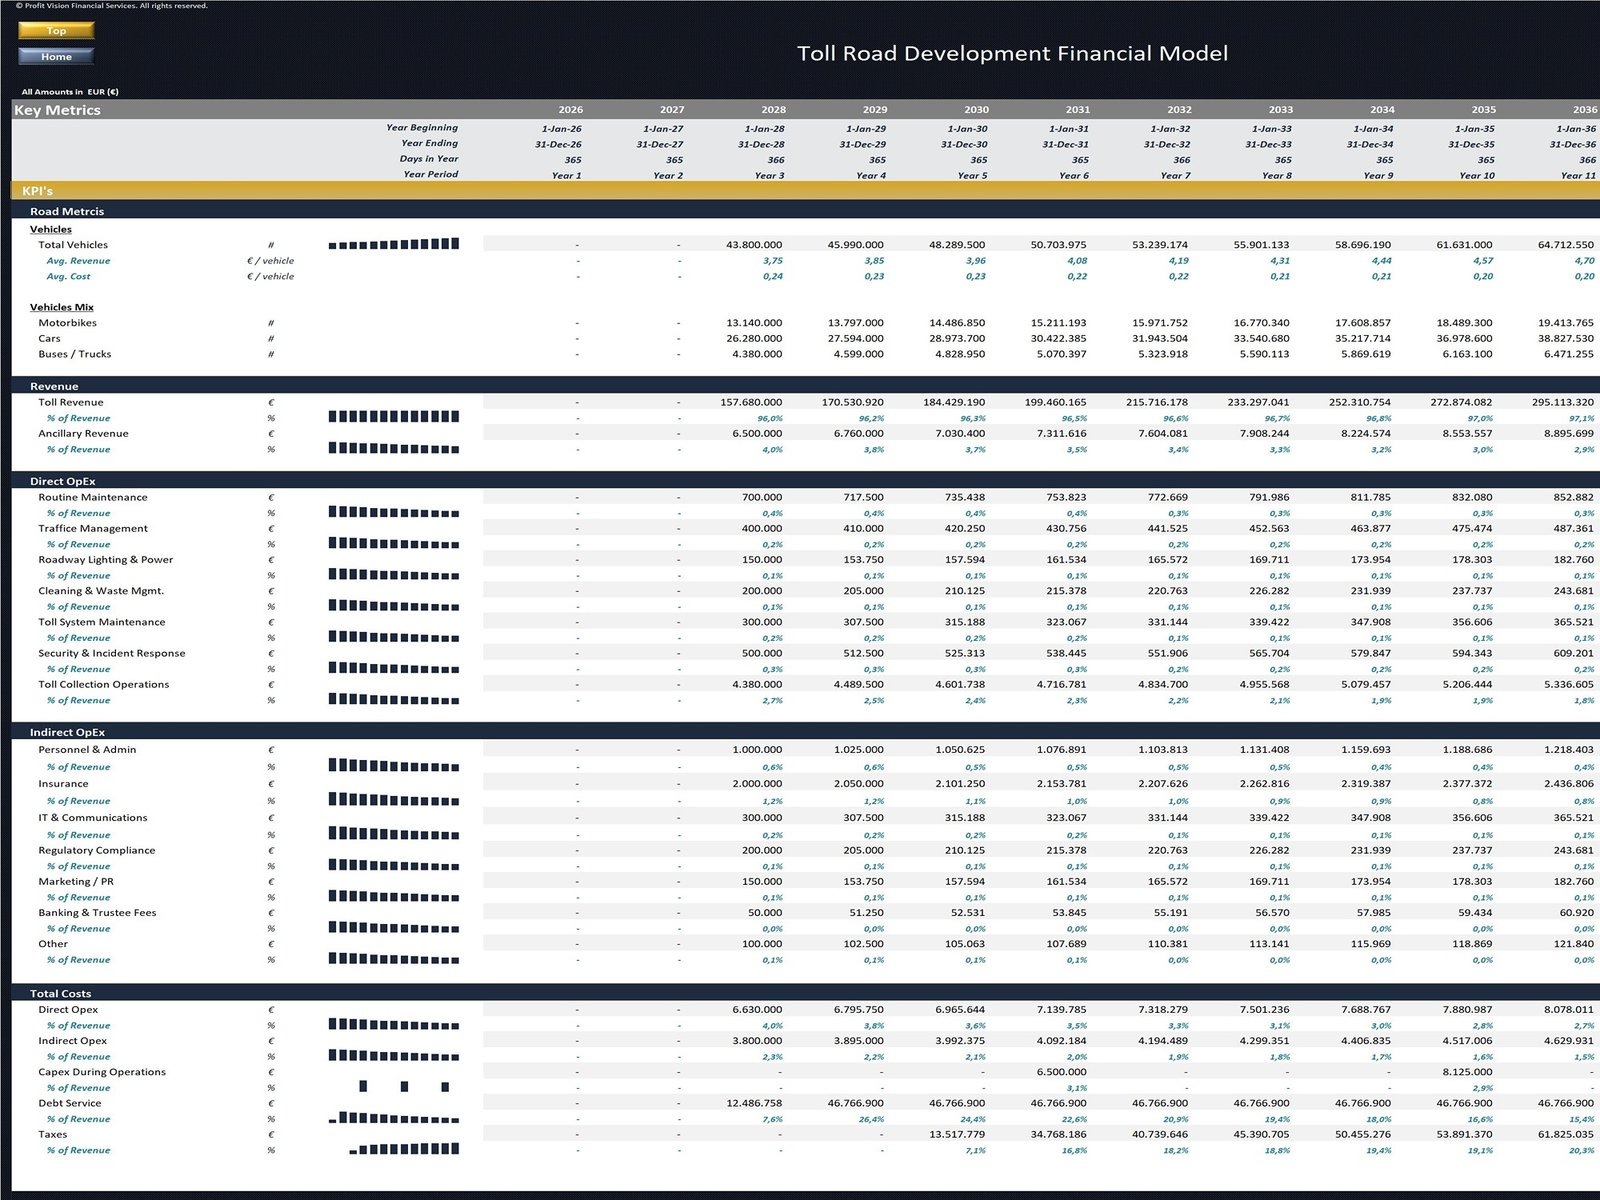The width and height of the screenshot is (1600, 1200).
Task: Click the Personnel & Admin row label
Action: pyautogui.click(x=87, y=749)
